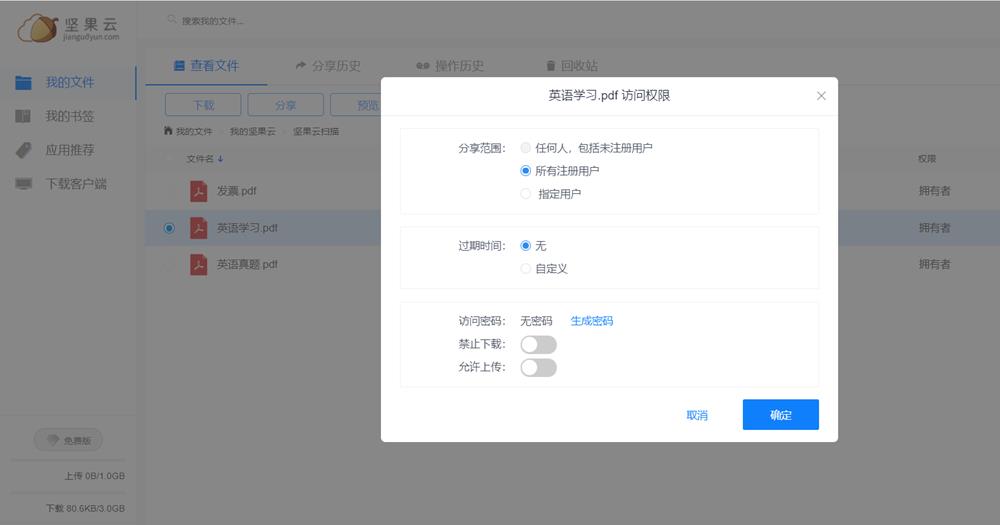The height and width of the screenshot is (525, 1000).
Task: Open 我的书签 bookmark icon in sidebar
Action: click(23, 116)
